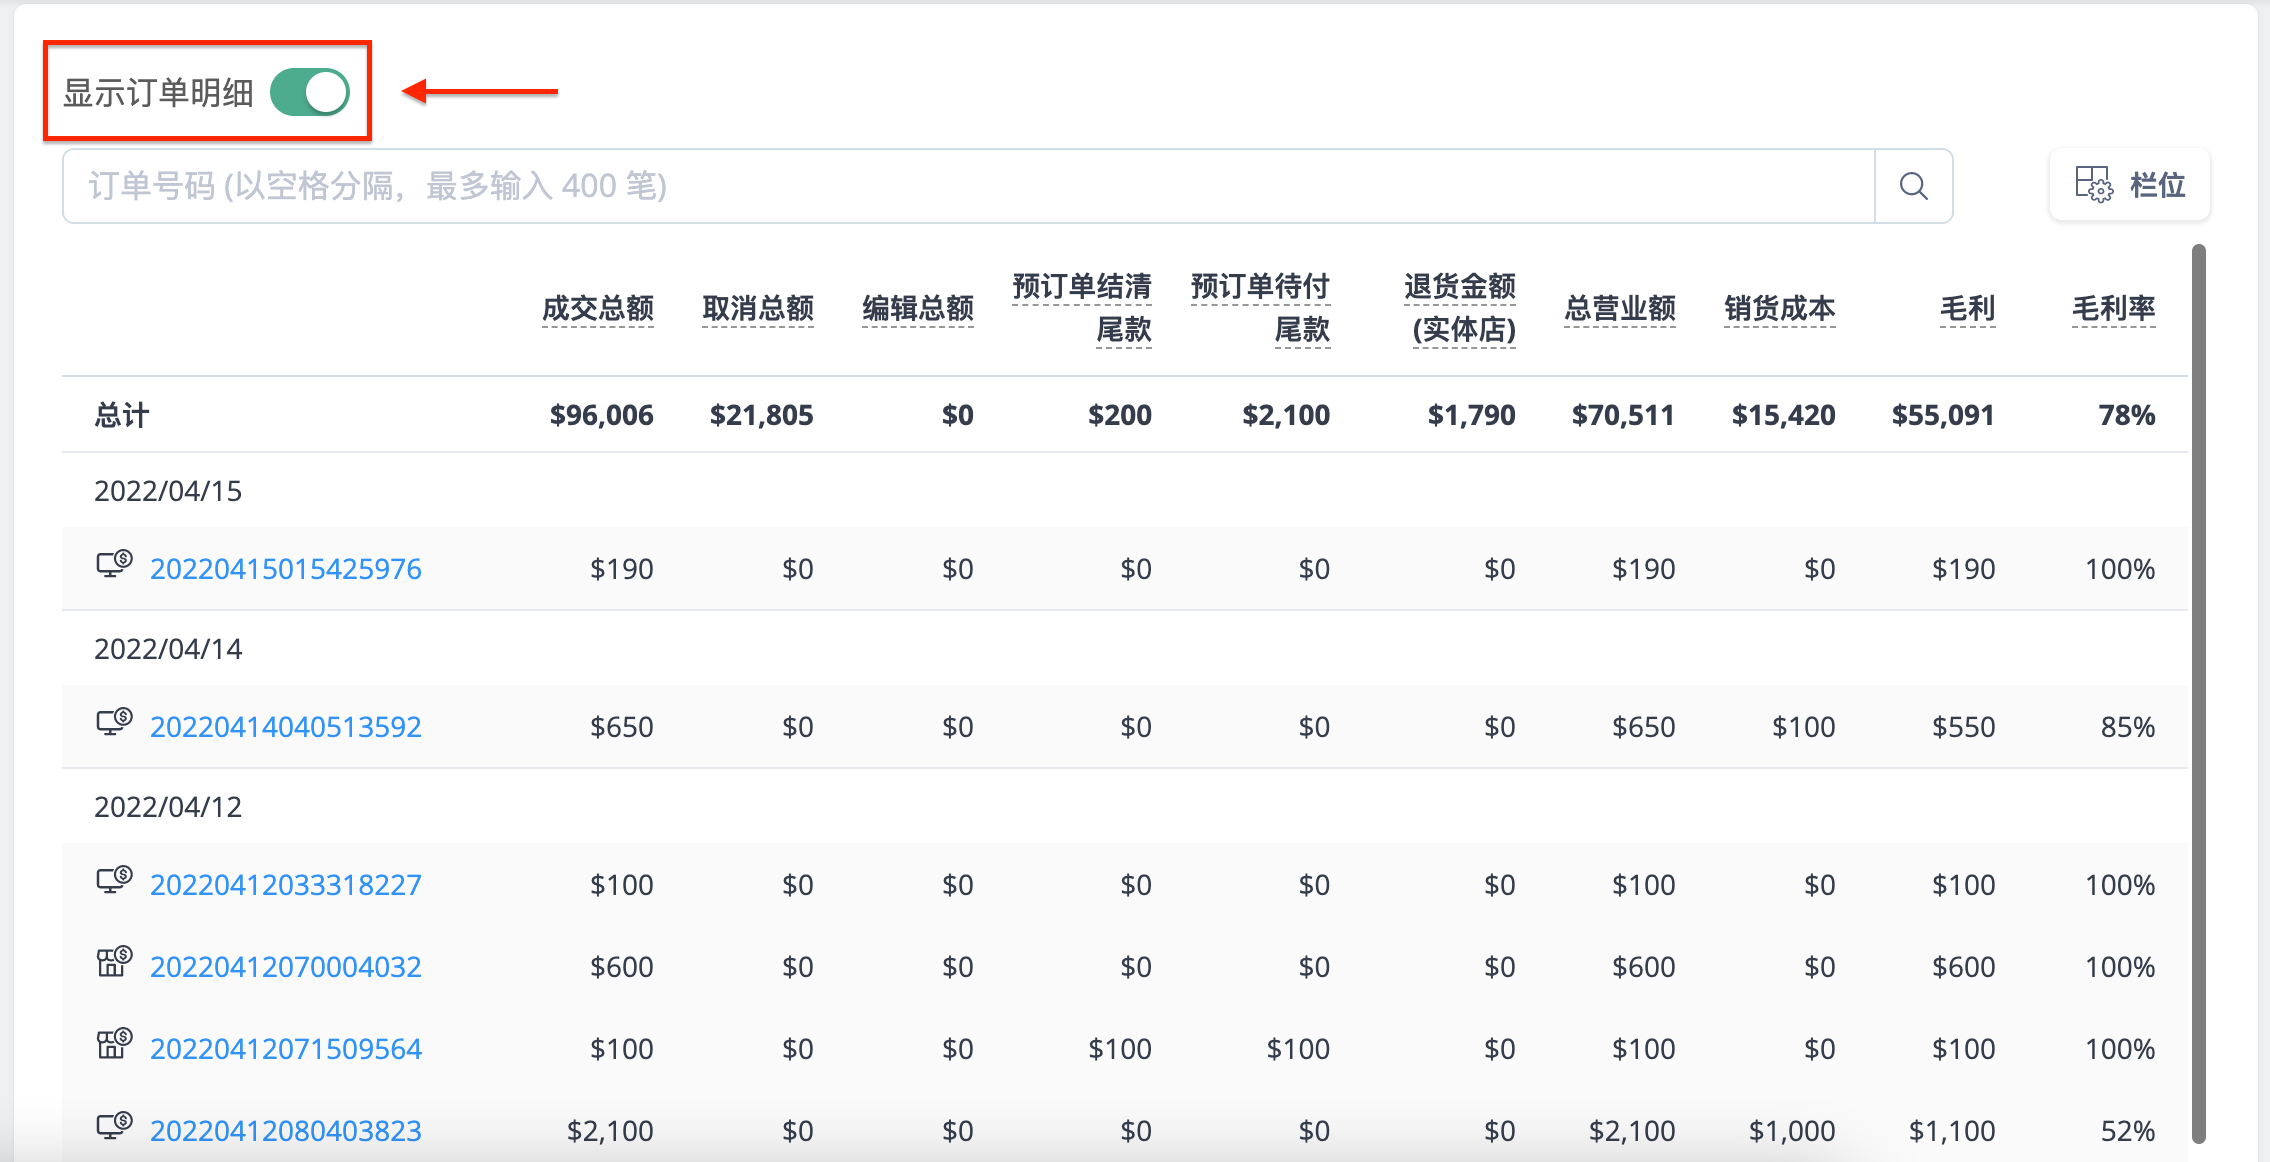
Task: Click total 预订单待付尾款 value $2,100
Action: tap(1286, 415)
